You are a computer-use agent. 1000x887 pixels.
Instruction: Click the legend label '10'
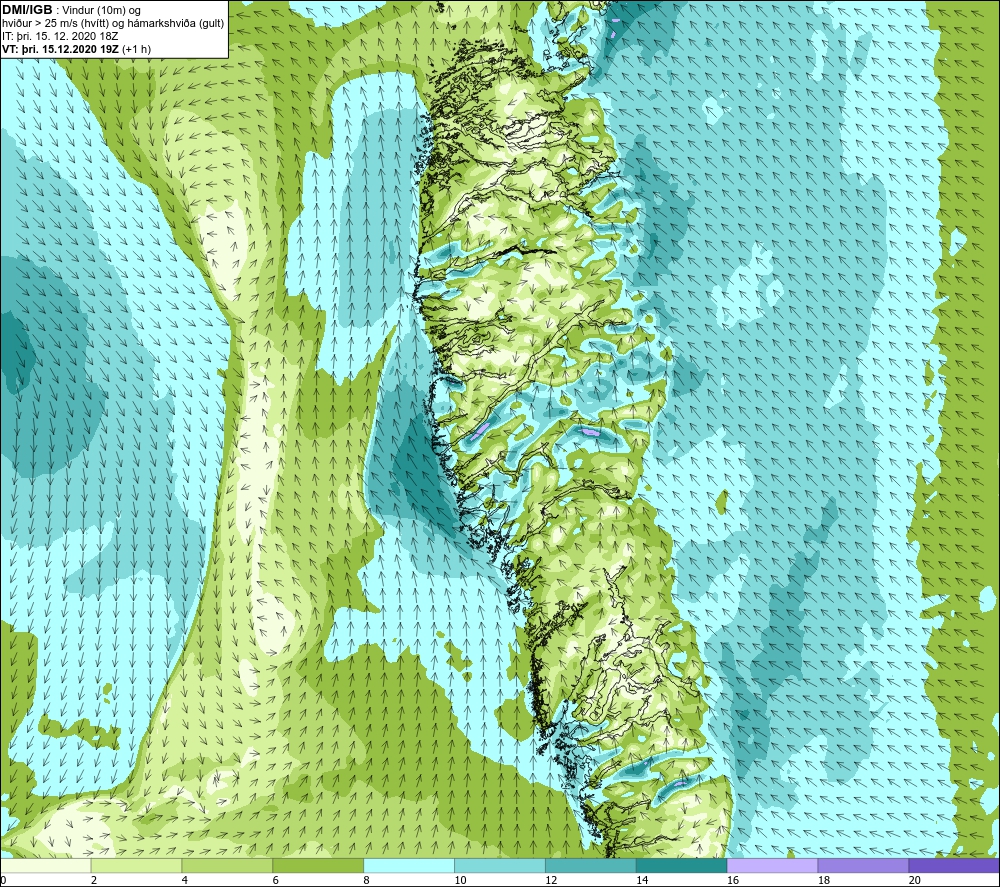[460, 881]
